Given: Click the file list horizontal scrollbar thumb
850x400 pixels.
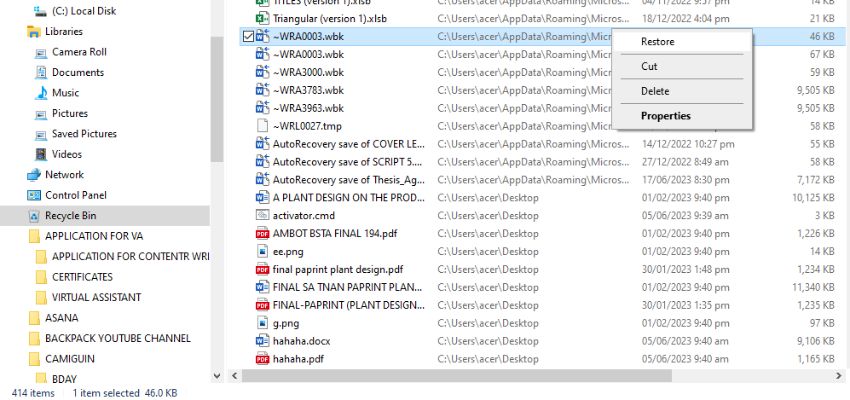Looking at the screenshot, I should tap(456, 376).
